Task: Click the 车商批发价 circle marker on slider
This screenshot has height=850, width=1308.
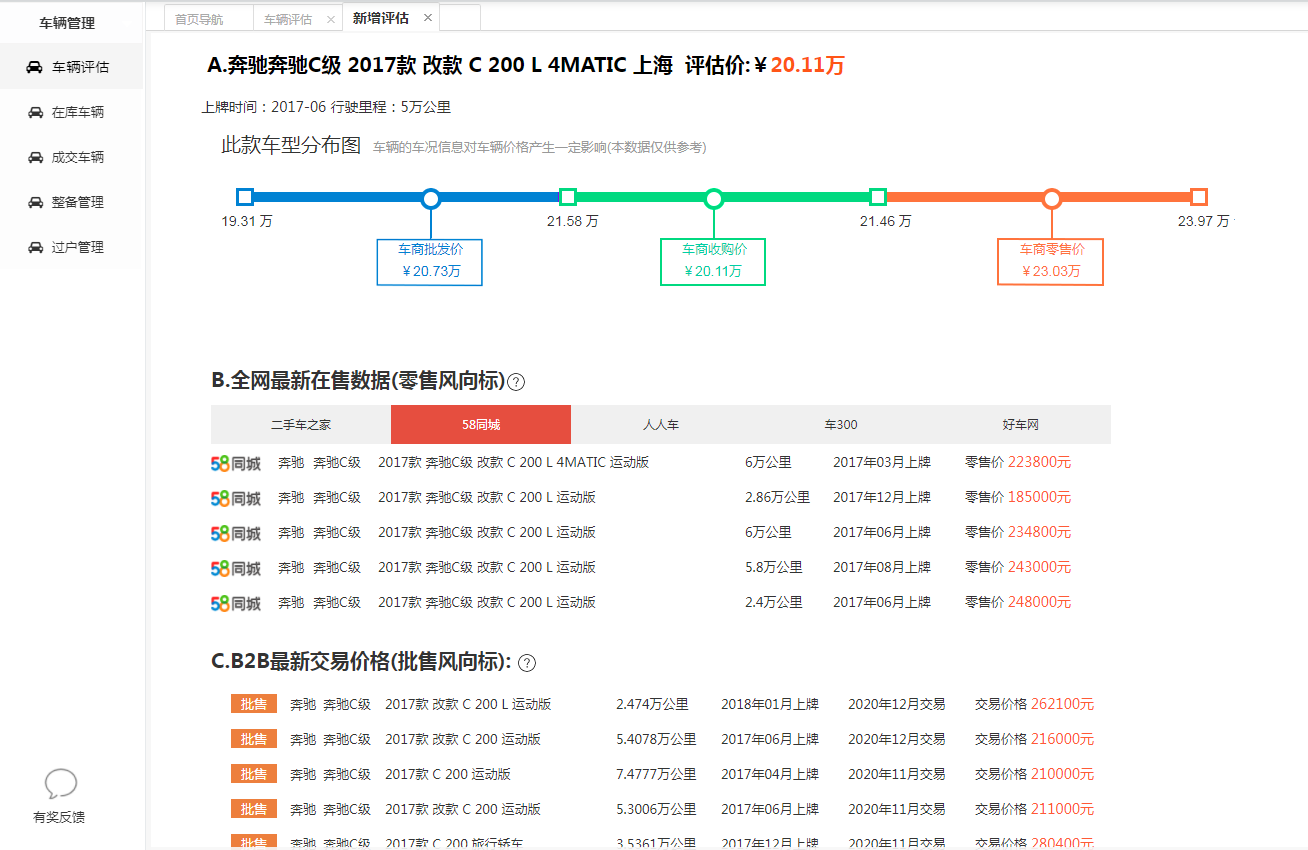Action: pos(431,198)
